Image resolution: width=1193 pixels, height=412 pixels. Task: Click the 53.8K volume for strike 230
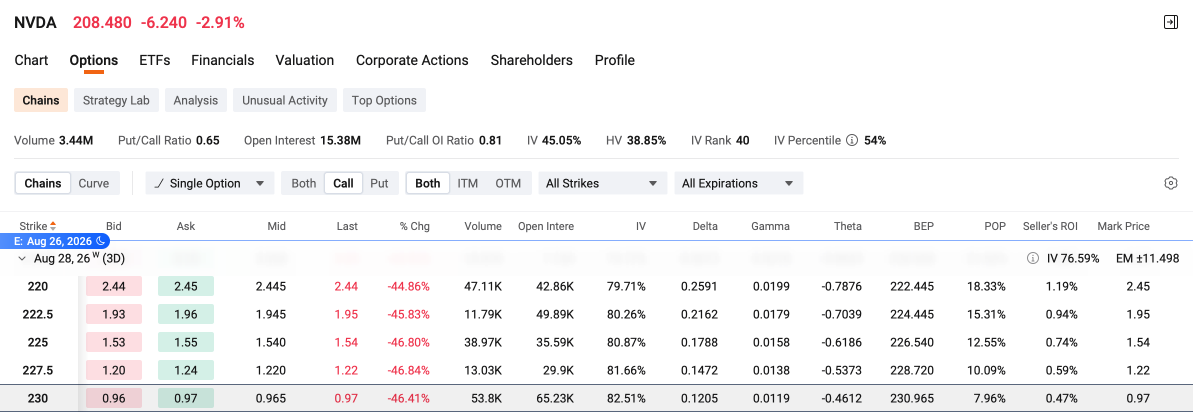click(x=486, y=398)
